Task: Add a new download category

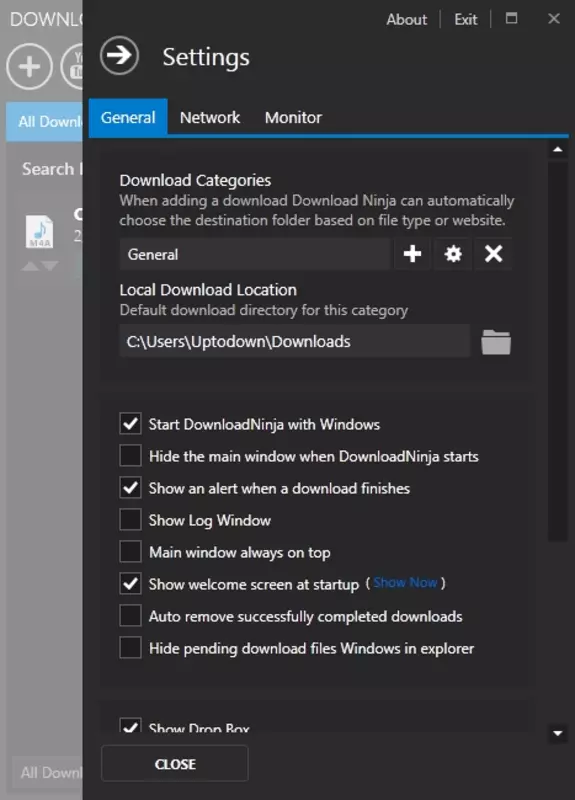Action: (412, 254)
